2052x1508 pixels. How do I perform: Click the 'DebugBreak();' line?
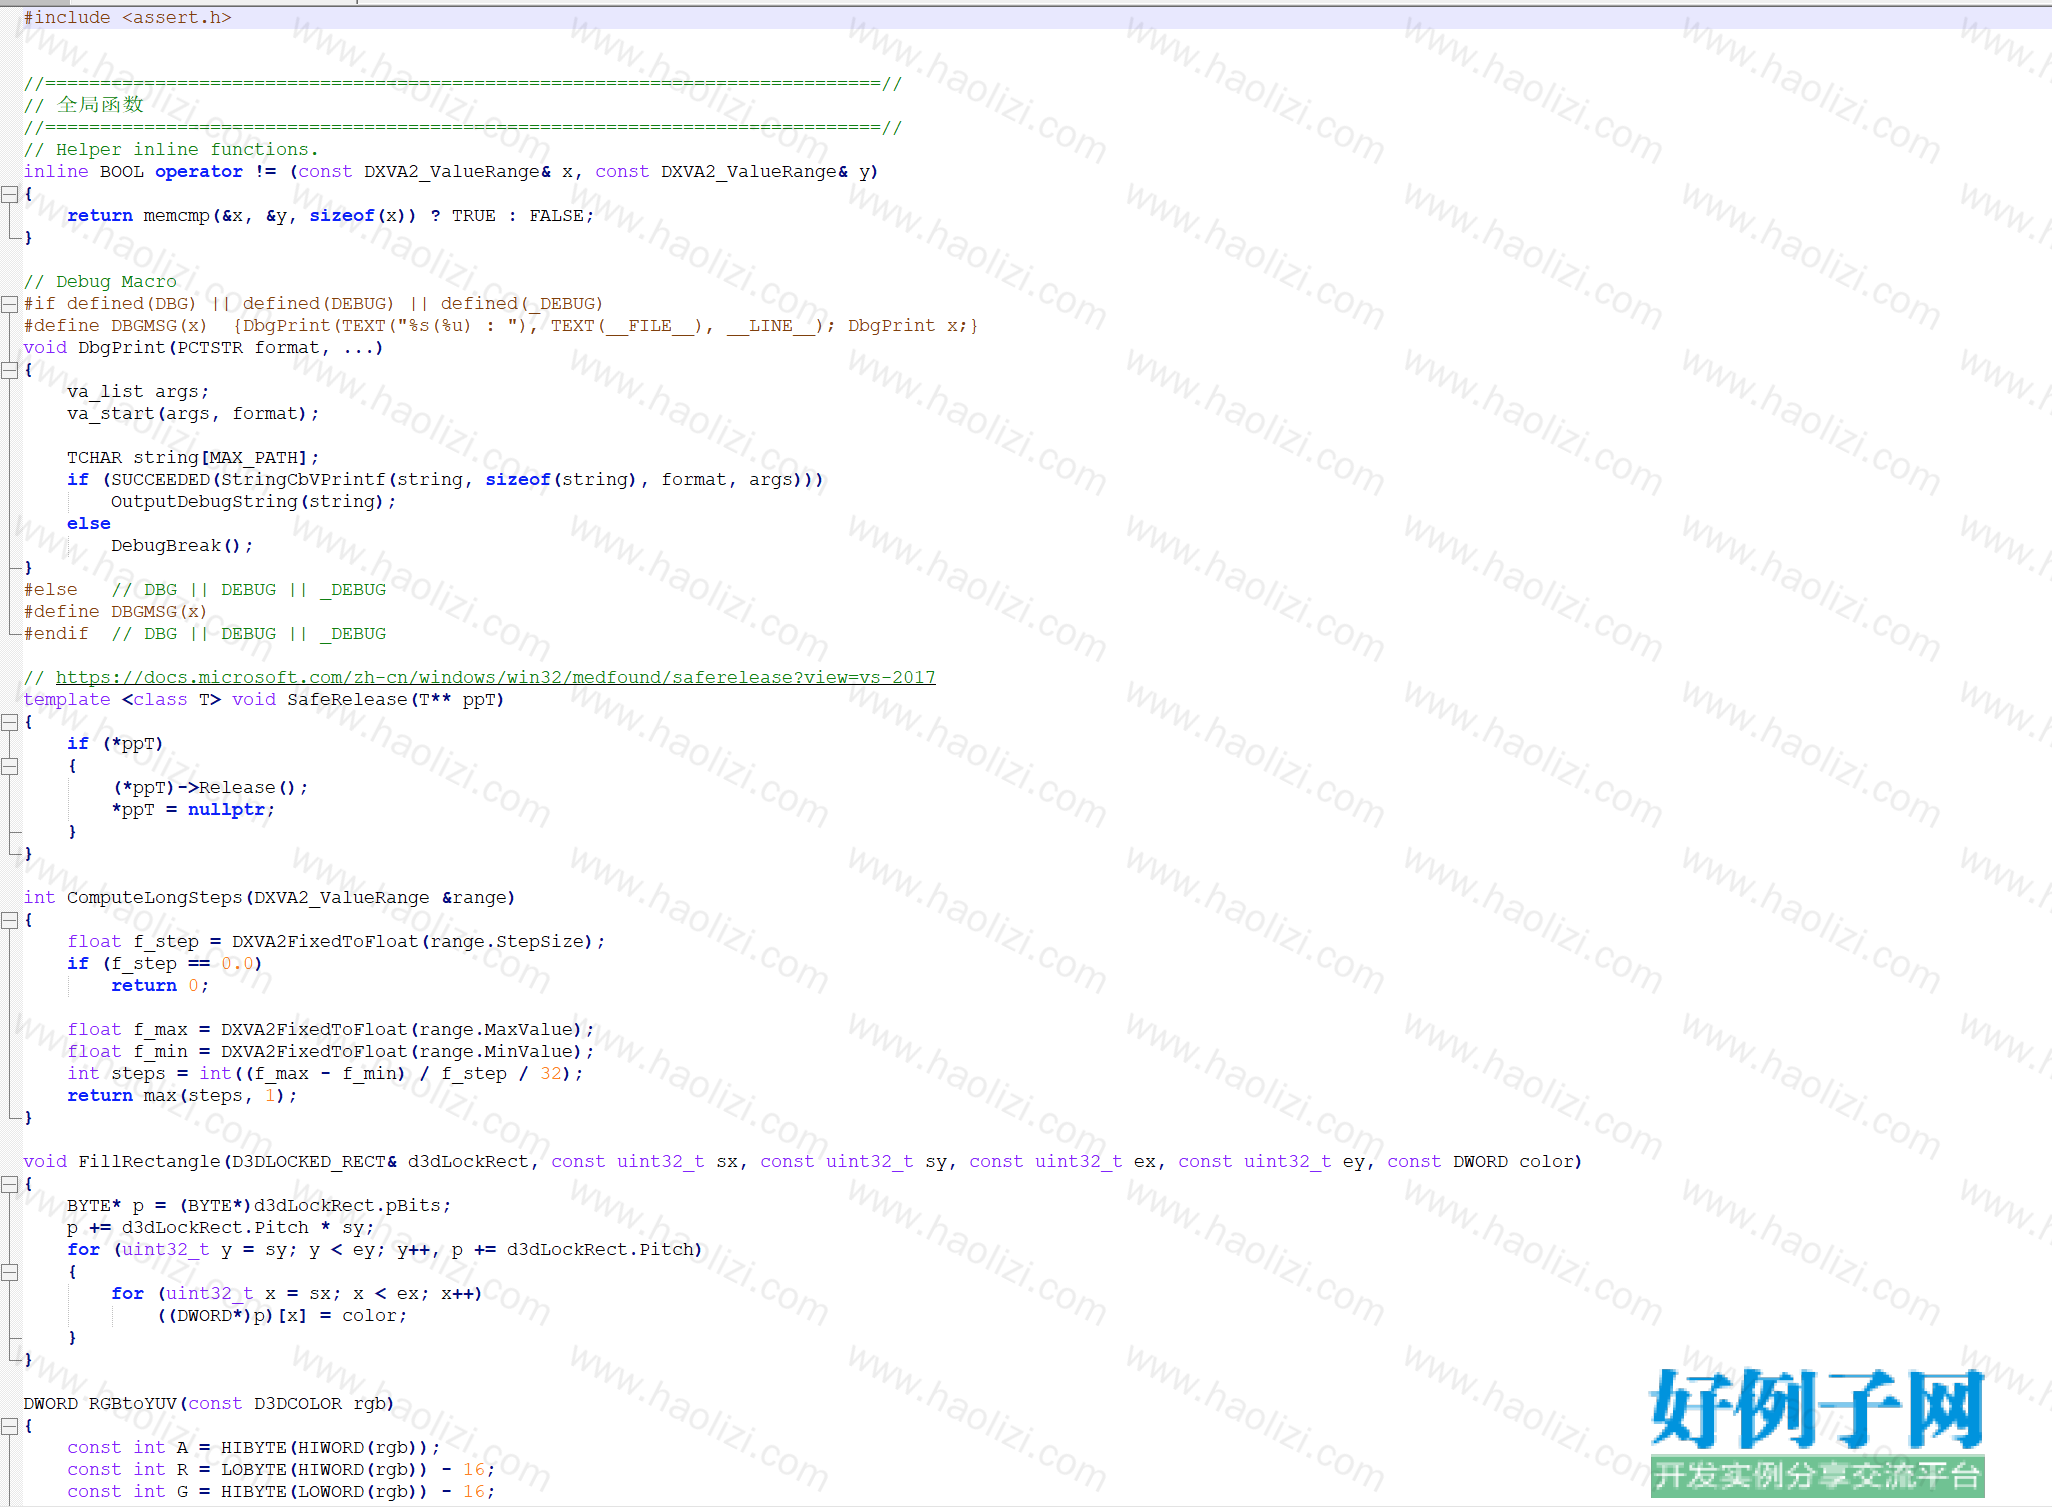(182, 546)
